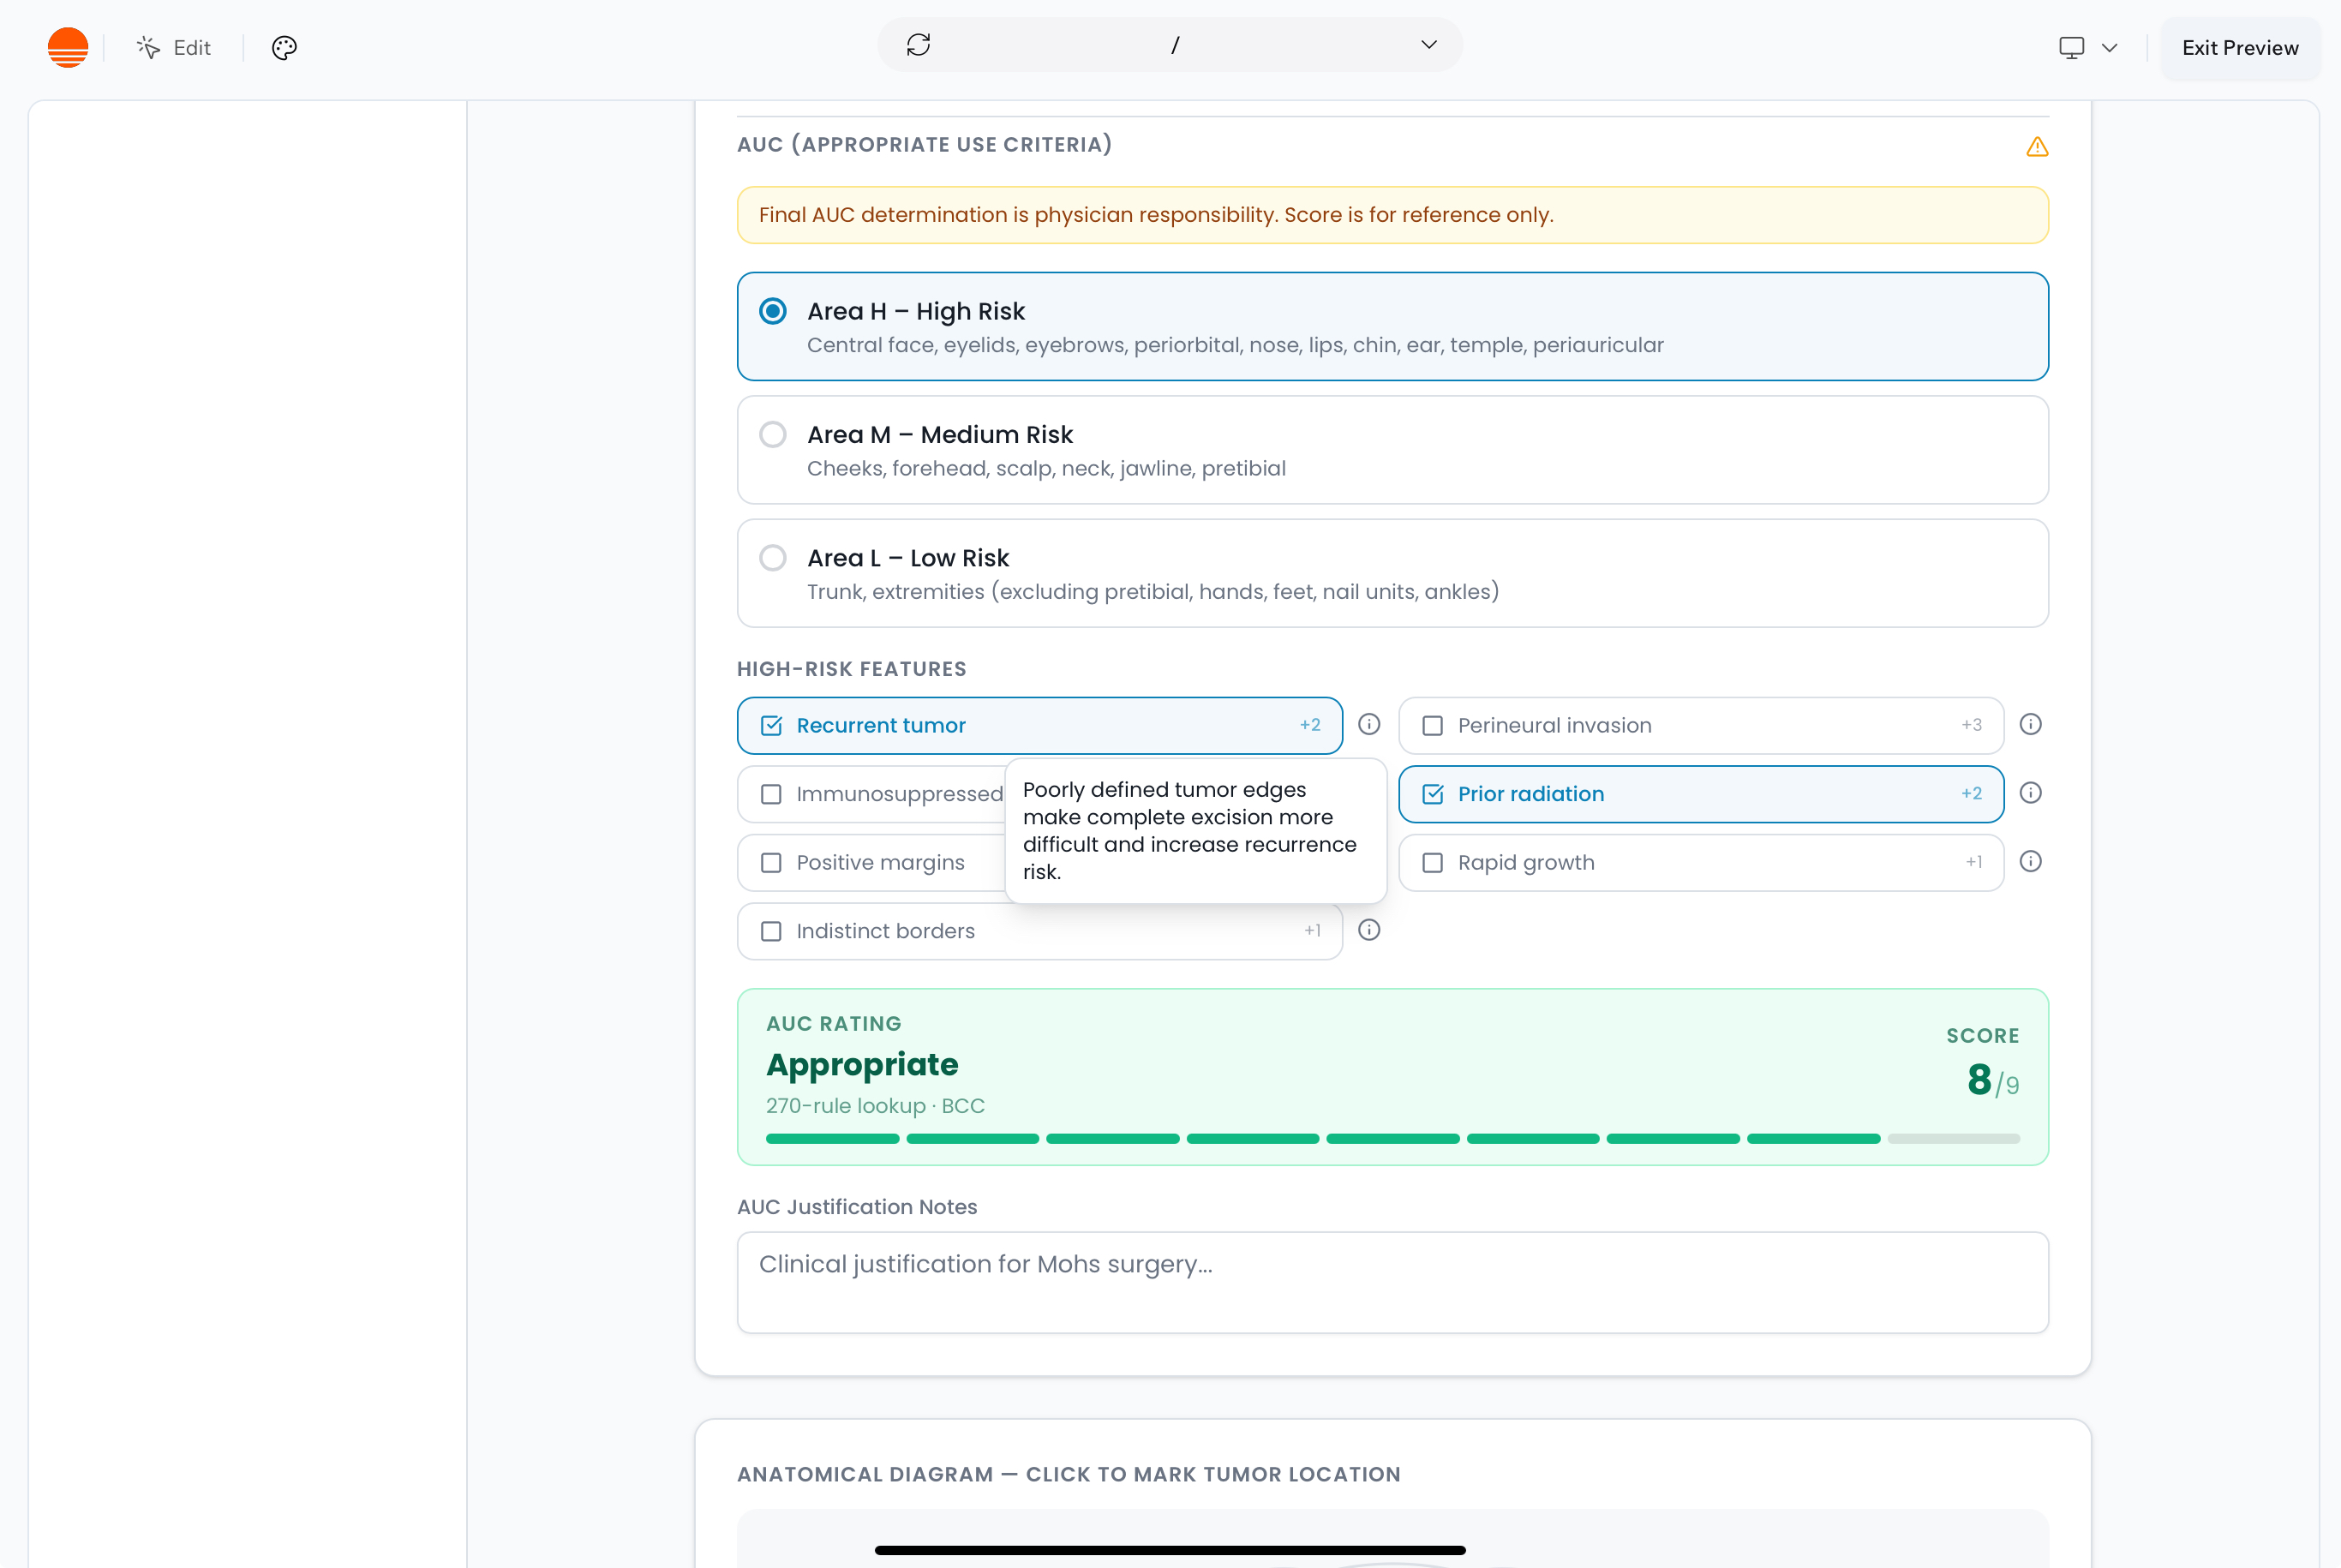Click info icon beside Indistinct borders
The width and height of the screenshot is (2341, 1568).
click(x=1369, y=930)
